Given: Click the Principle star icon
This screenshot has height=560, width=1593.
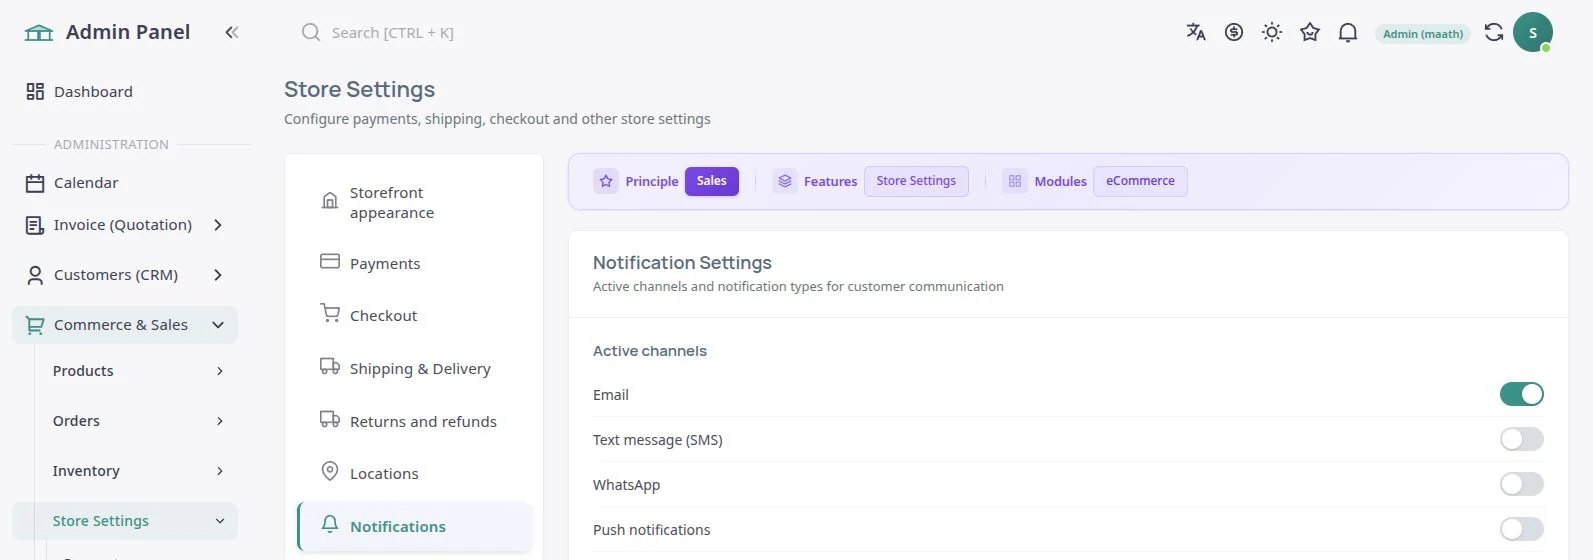Looking at the screenshot, I should pos(606,181).
